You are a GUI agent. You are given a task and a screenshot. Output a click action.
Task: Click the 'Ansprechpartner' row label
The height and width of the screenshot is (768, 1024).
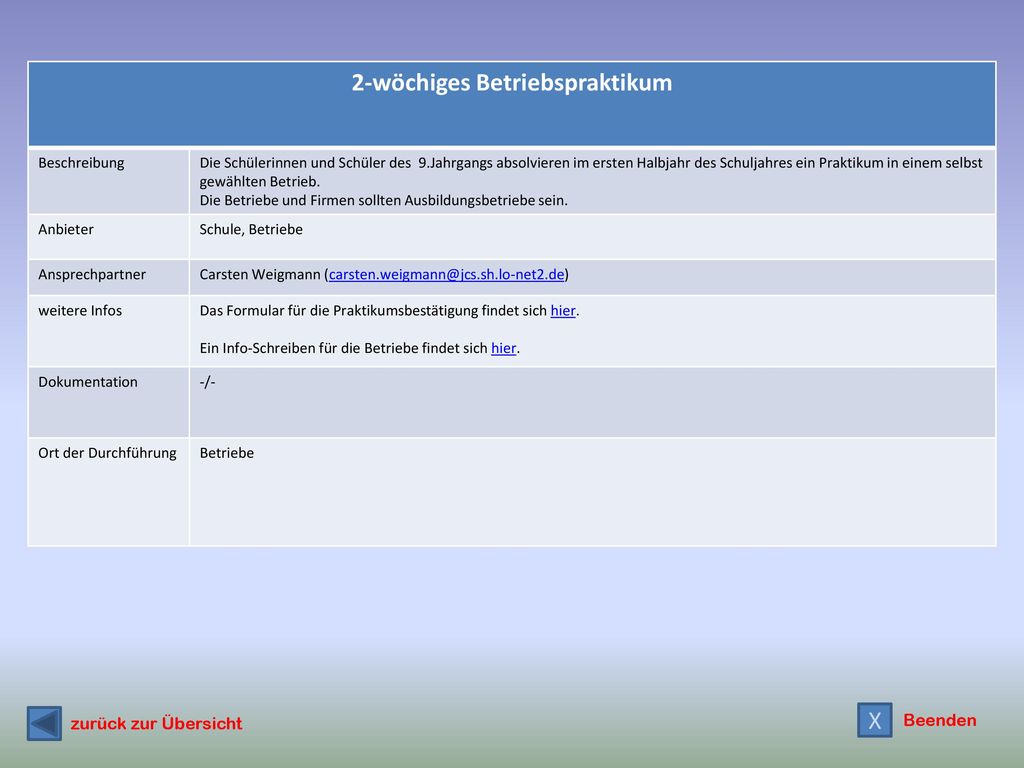[92, 274]
